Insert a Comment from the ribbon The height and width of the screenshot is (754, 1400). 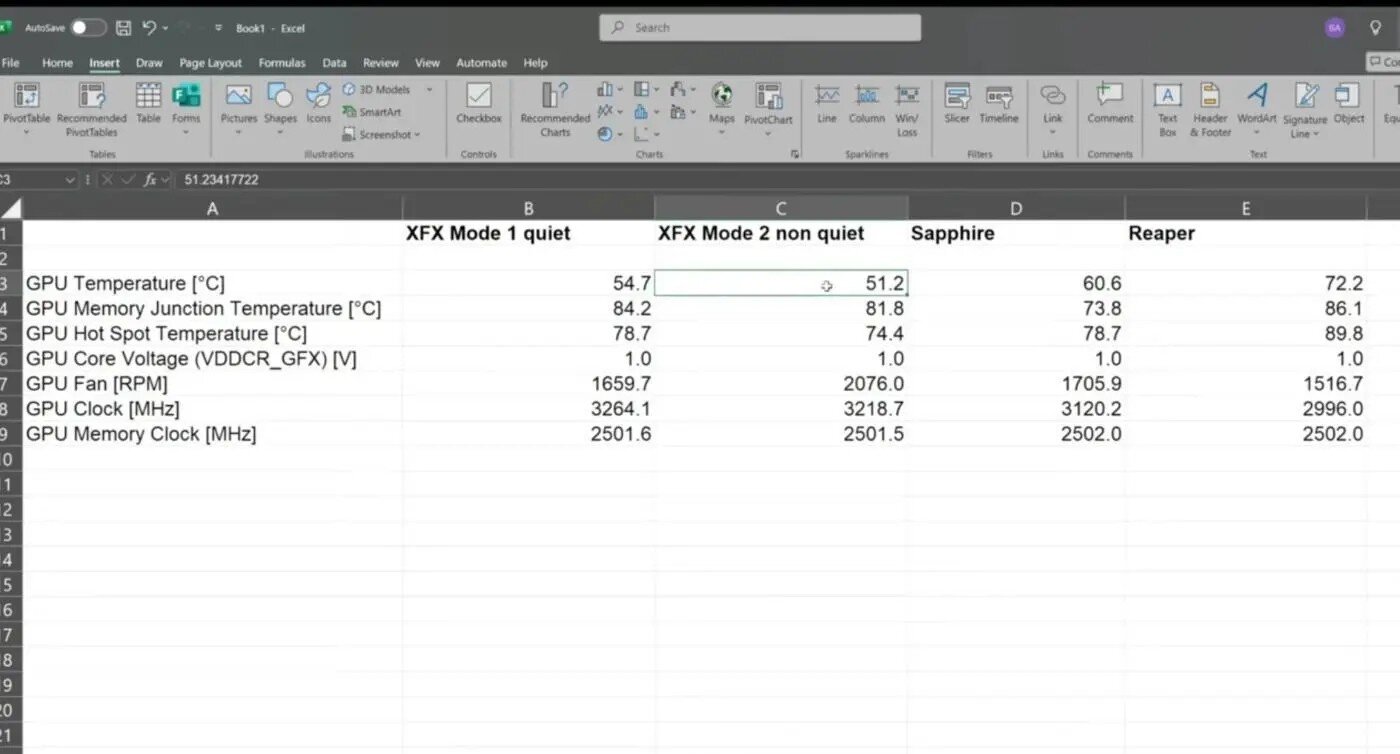click(x=1110, y=104)
